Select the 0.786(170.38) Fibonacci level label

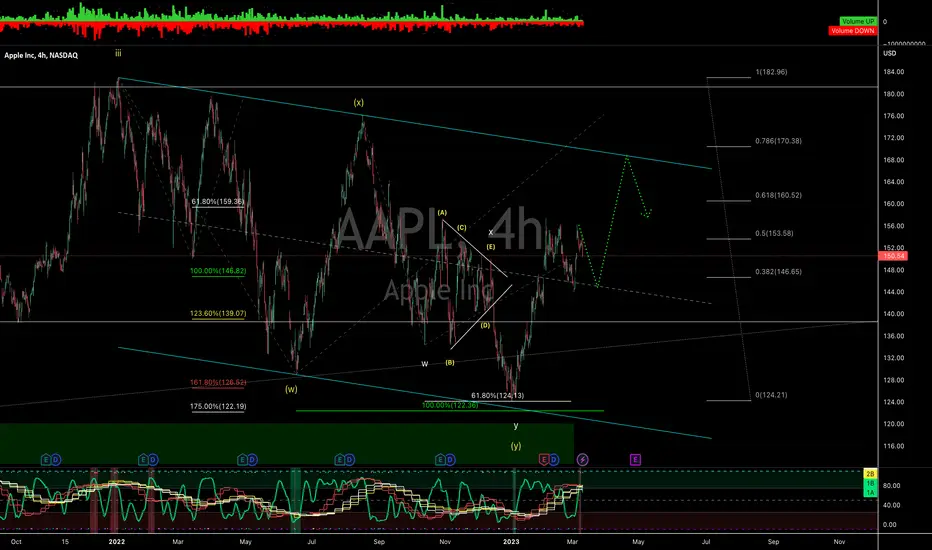pyautogui.click(x=778, y=141)
